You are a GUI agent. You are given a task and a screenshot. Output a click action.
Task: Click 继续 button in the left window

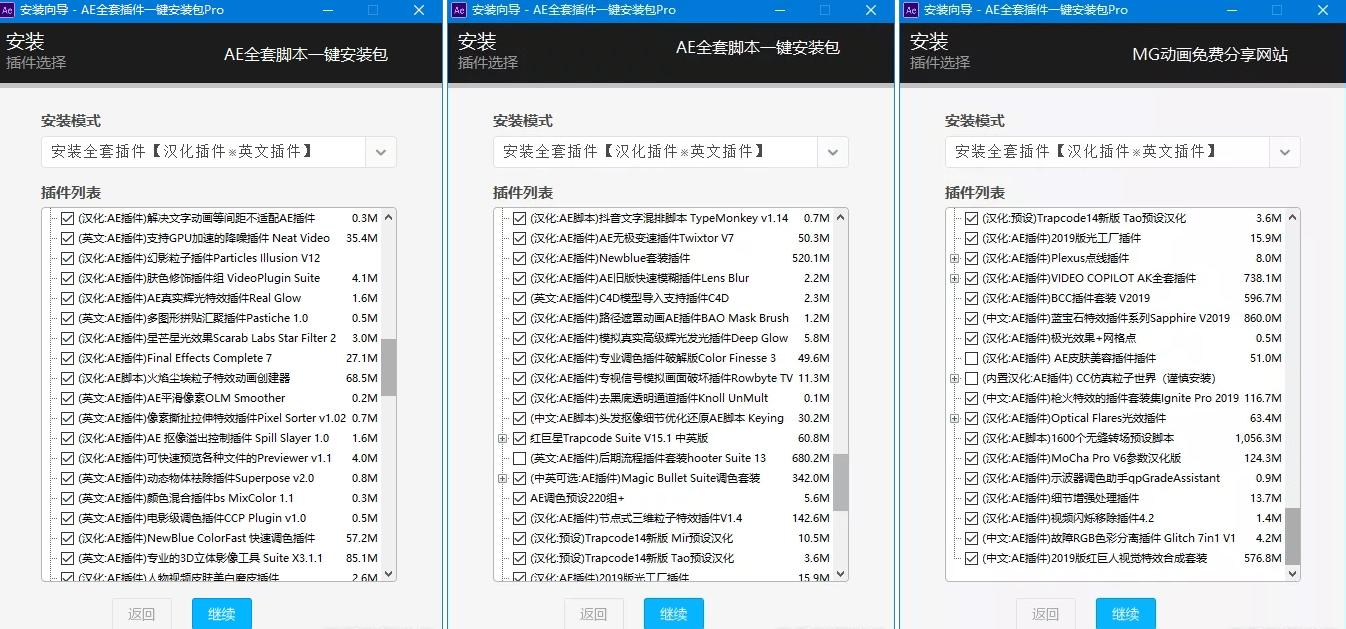(x=222, y=614)
